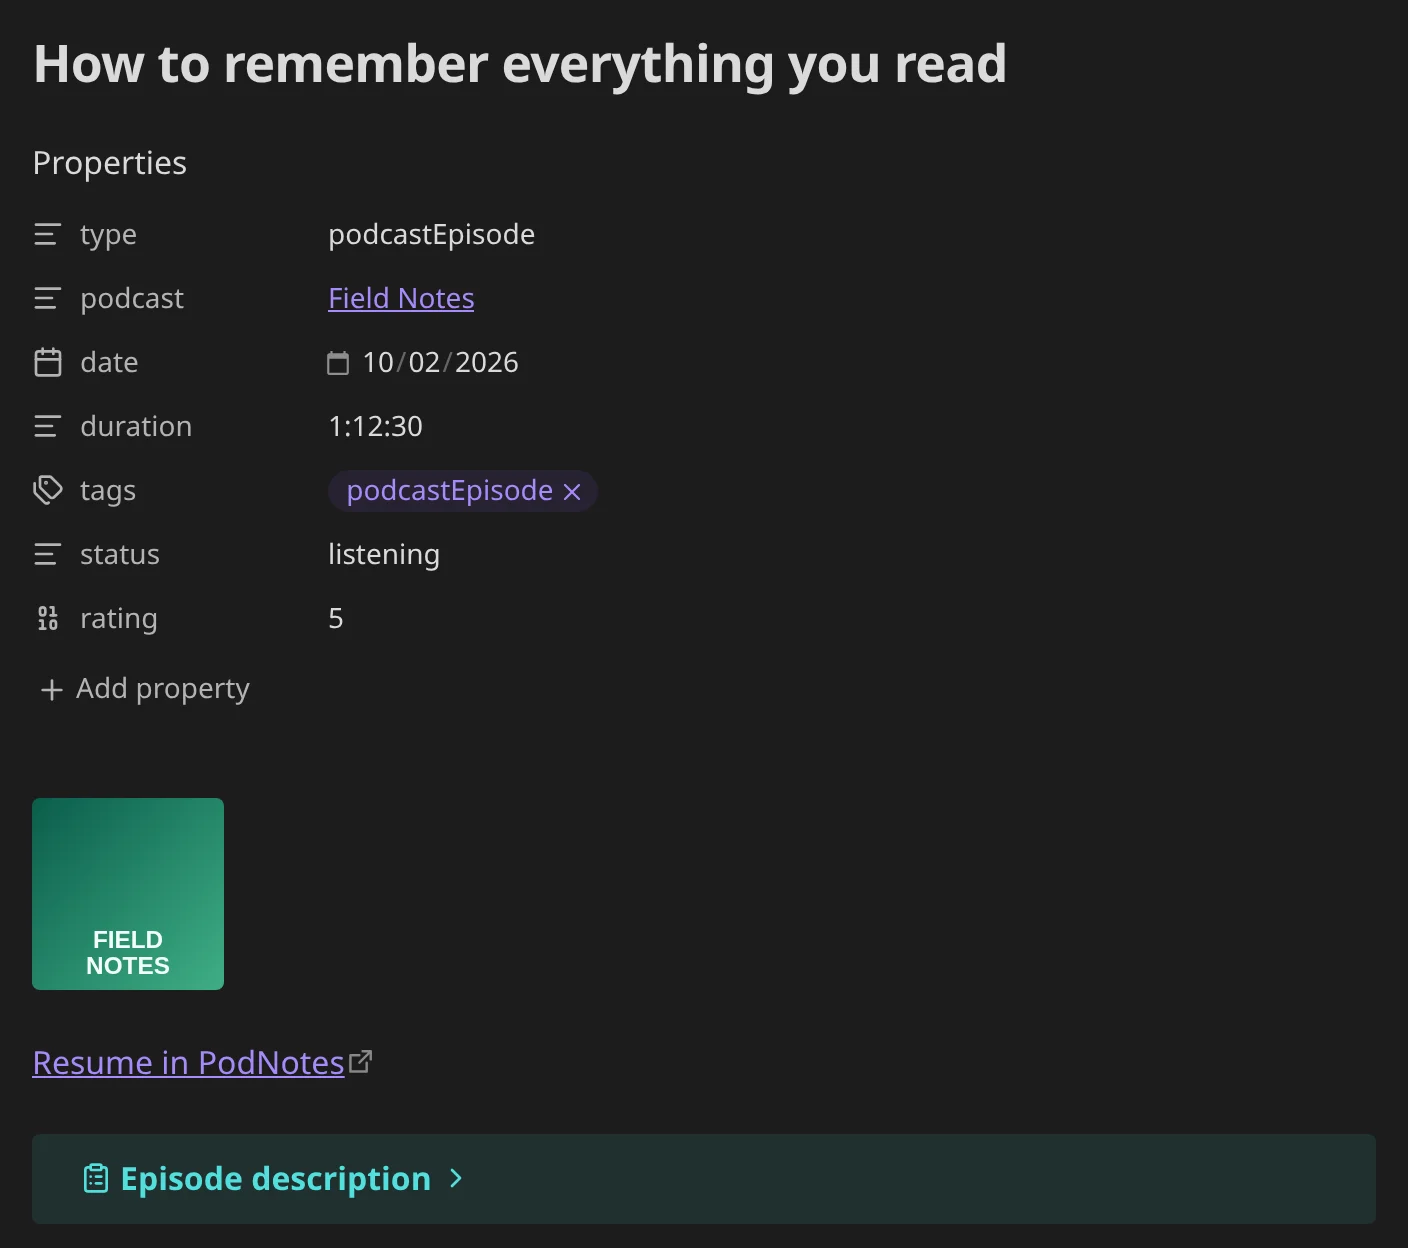Click the date property name
Screen dimensions: 1408x1248
(x=109, y=363)
